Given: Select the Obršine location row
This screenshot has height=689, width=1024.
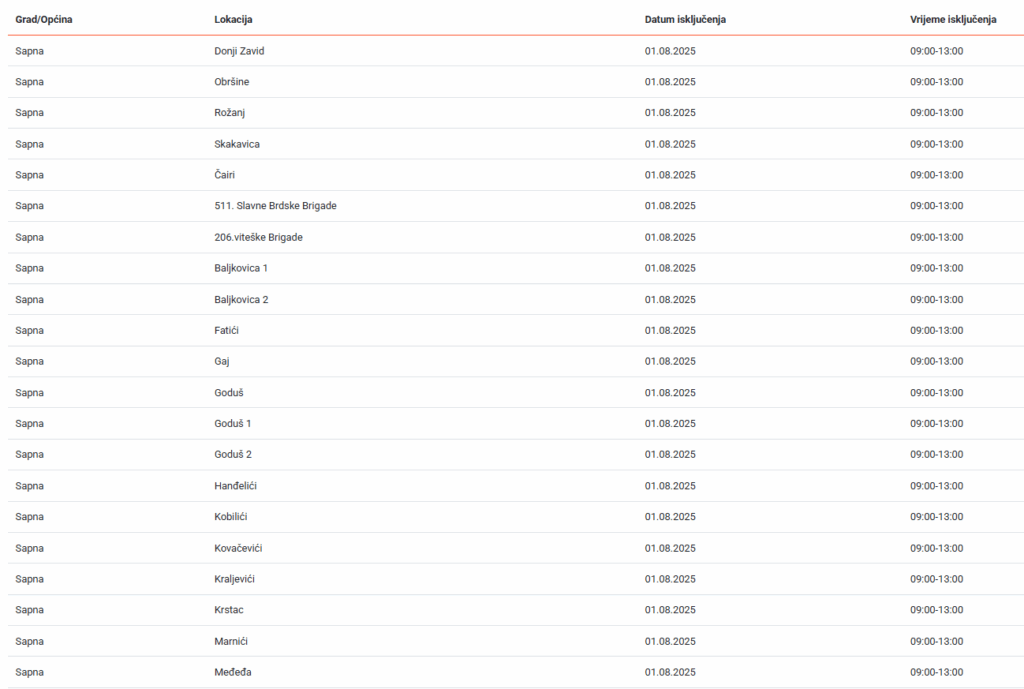Looking at the screenshot, I should pyautogui.click(x=232, y=82).
